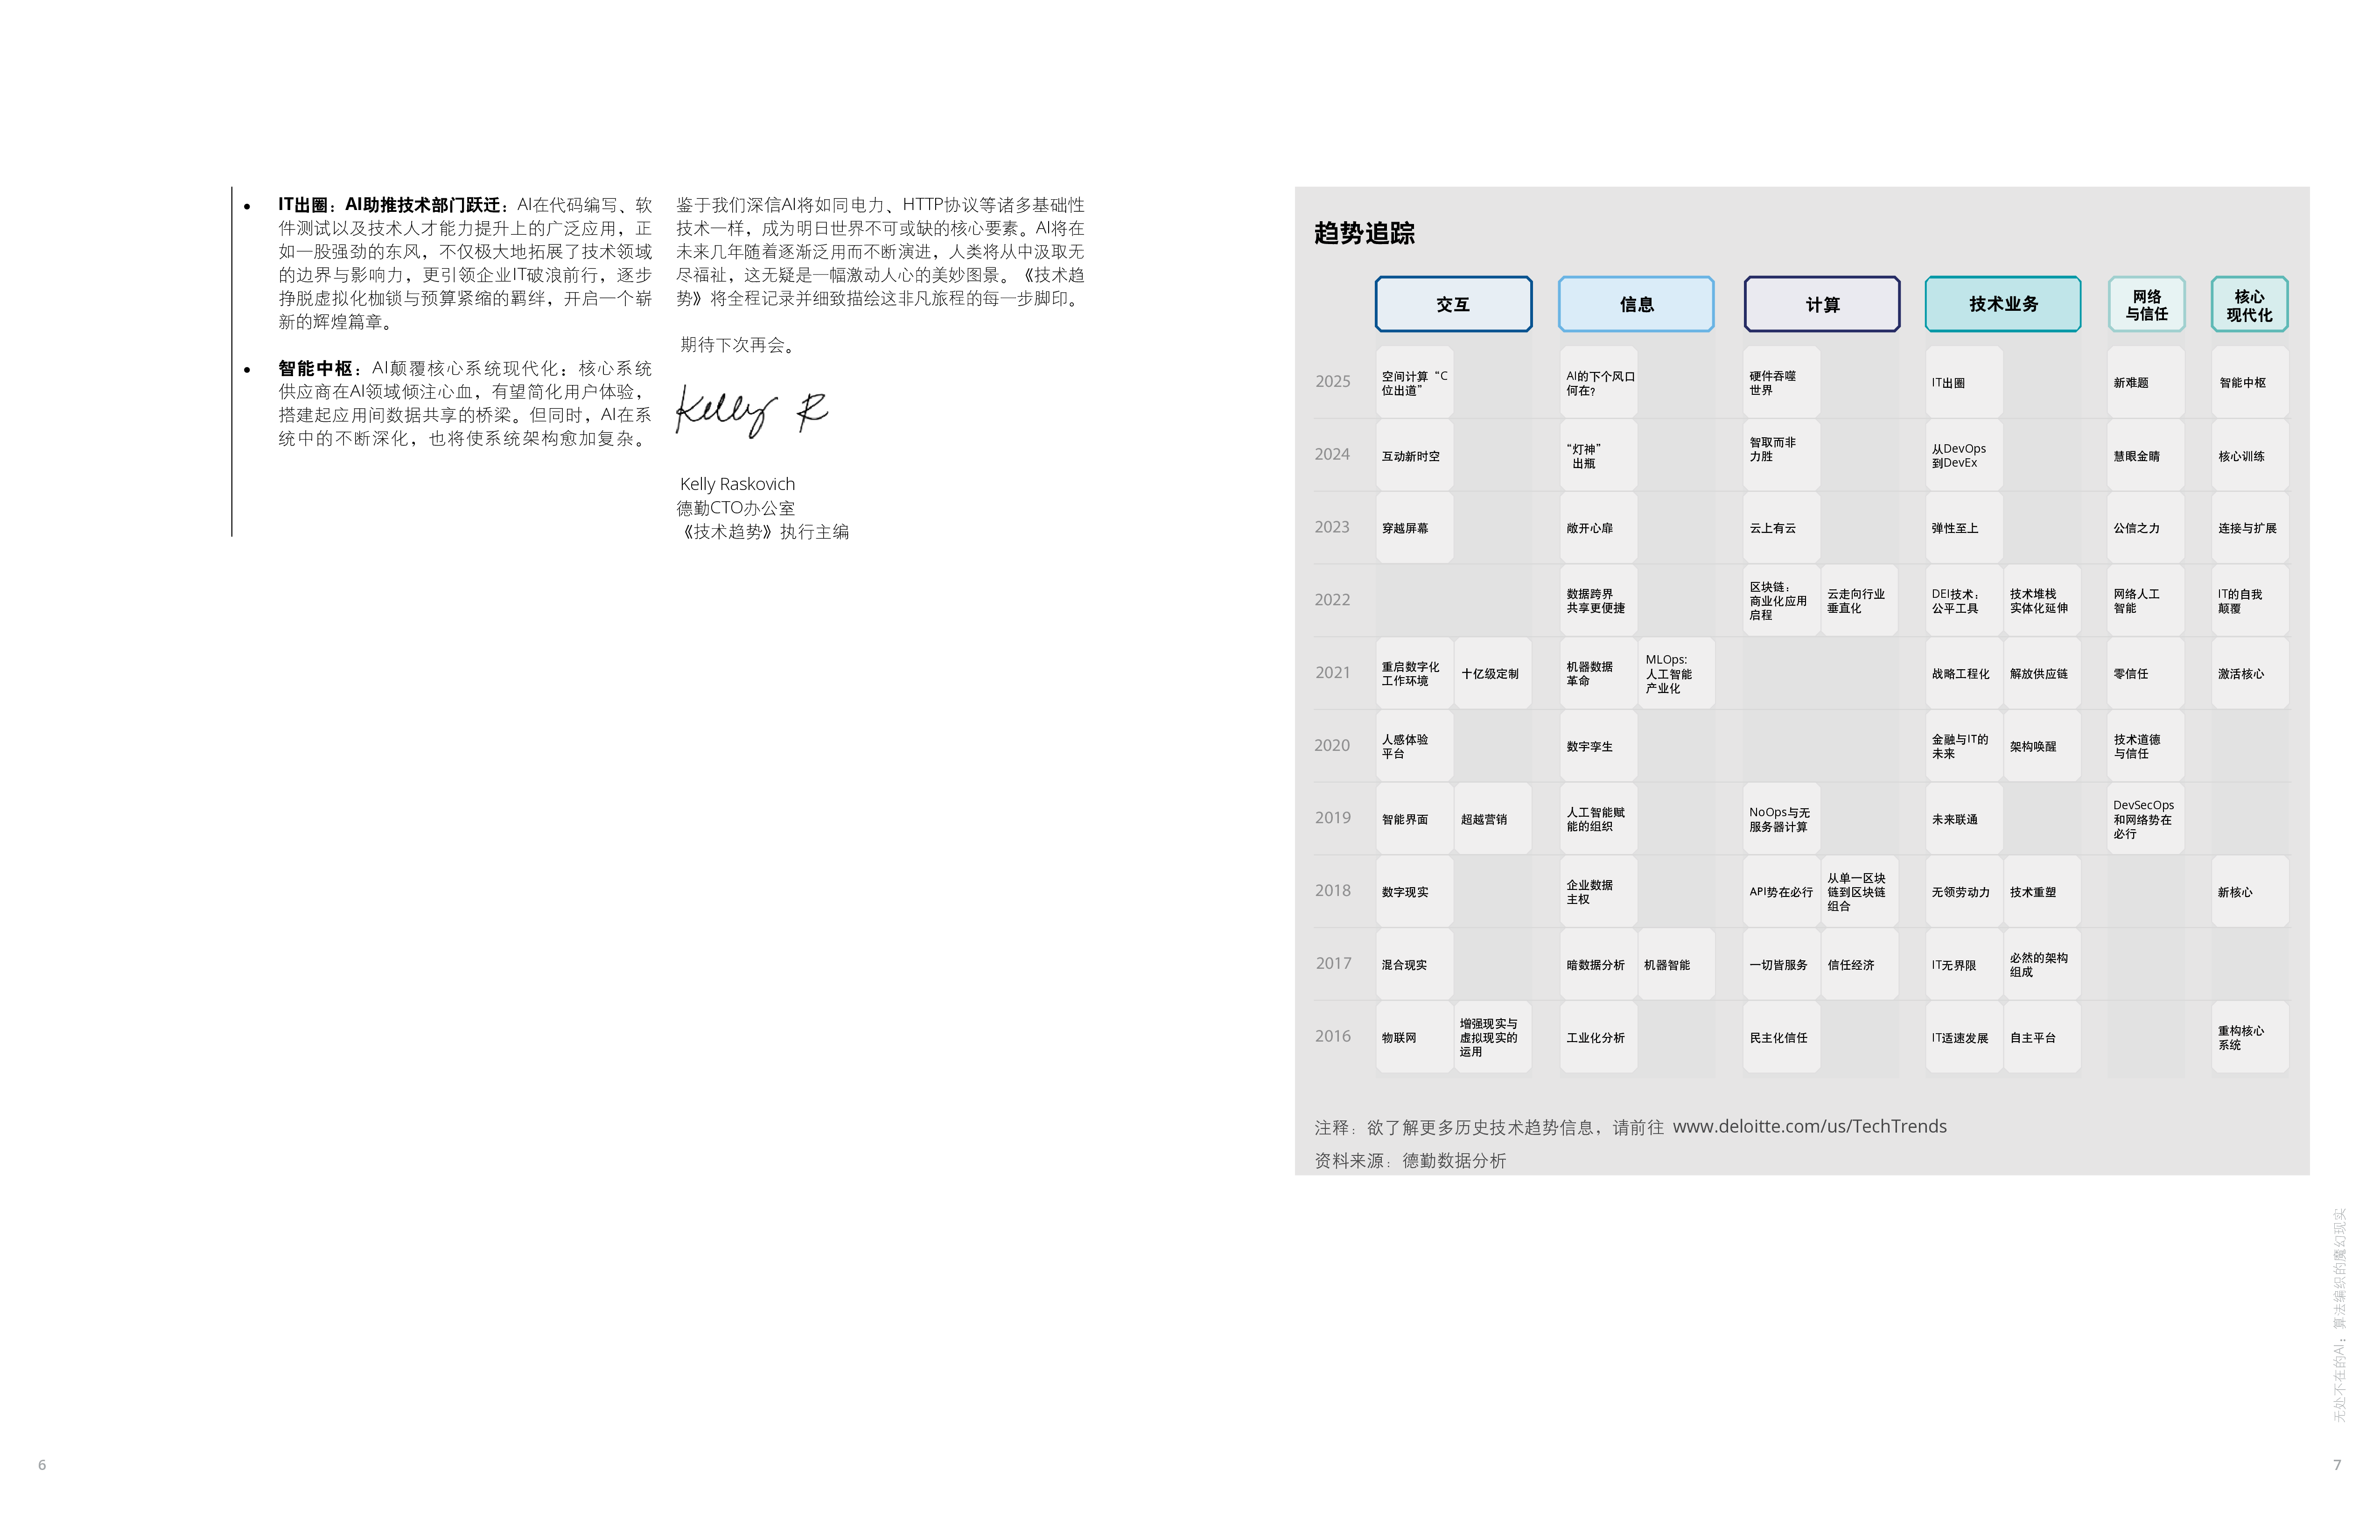Click the 激活核心 cell

point(2250,673)
